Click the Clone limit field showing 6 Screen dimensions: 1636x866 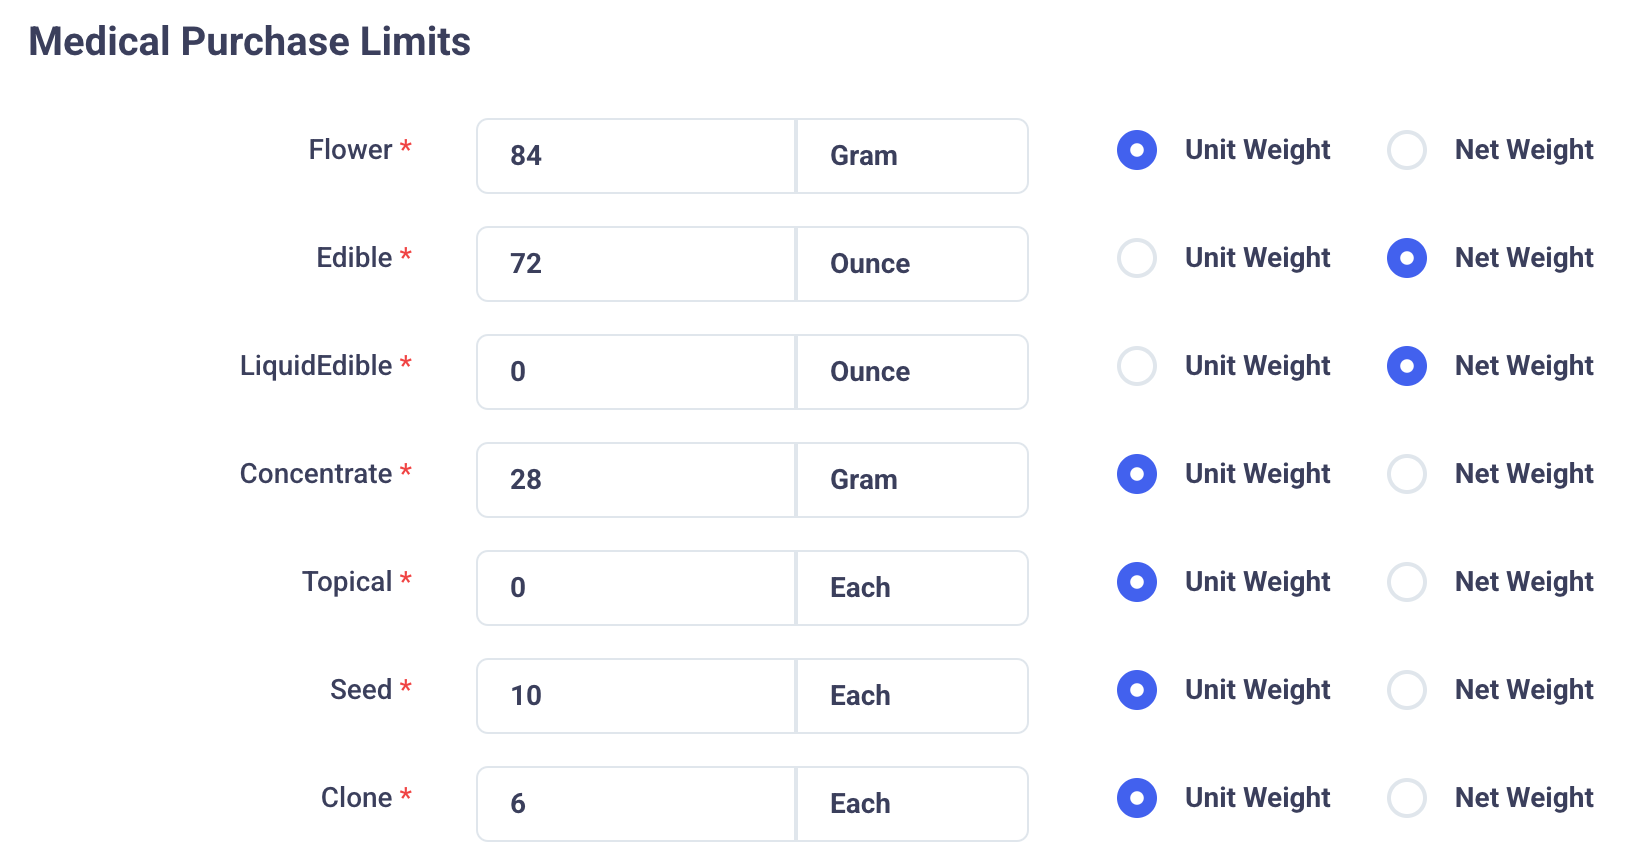[636, 804]
